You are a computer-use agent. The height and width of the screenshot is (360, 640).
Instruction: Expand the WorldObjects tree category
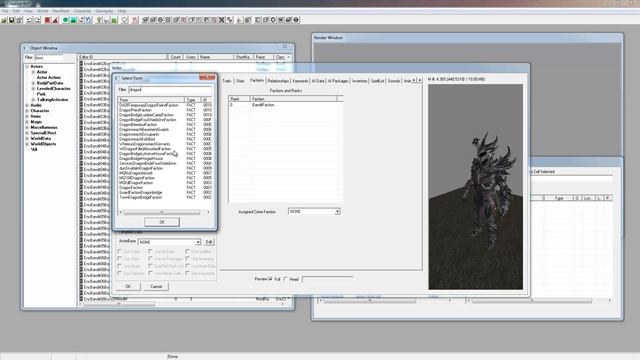[27, 144]
